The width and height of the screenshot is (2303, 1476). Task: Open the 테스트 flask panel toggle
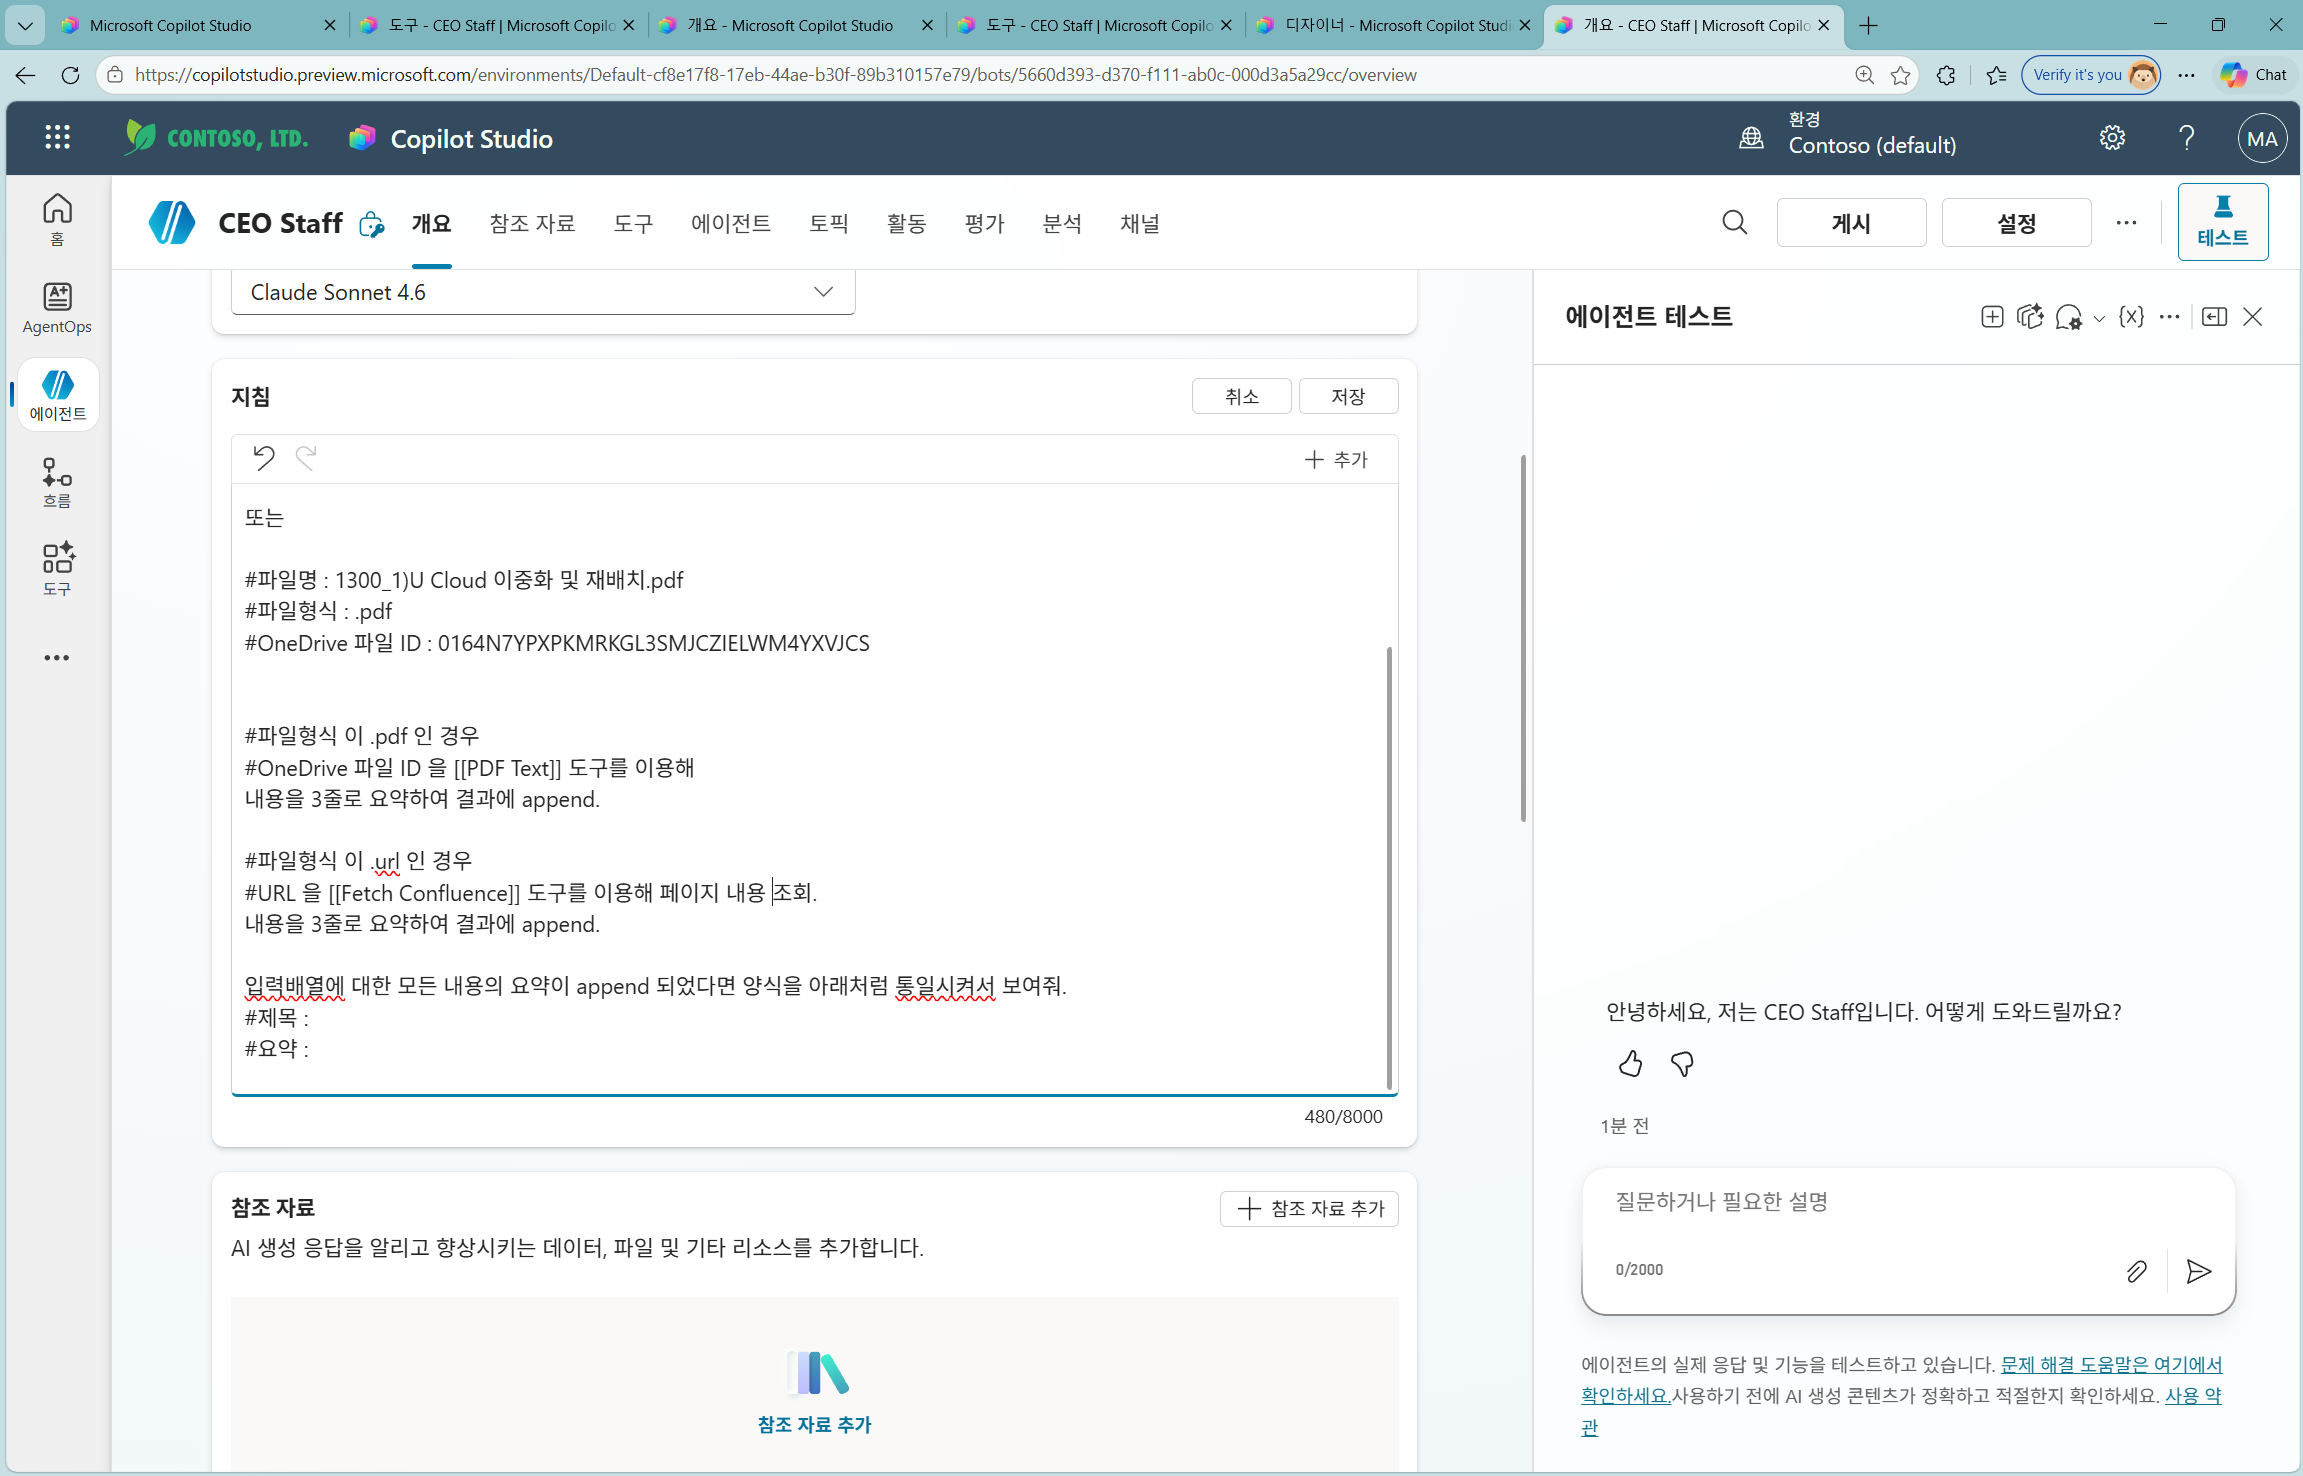2222,222
